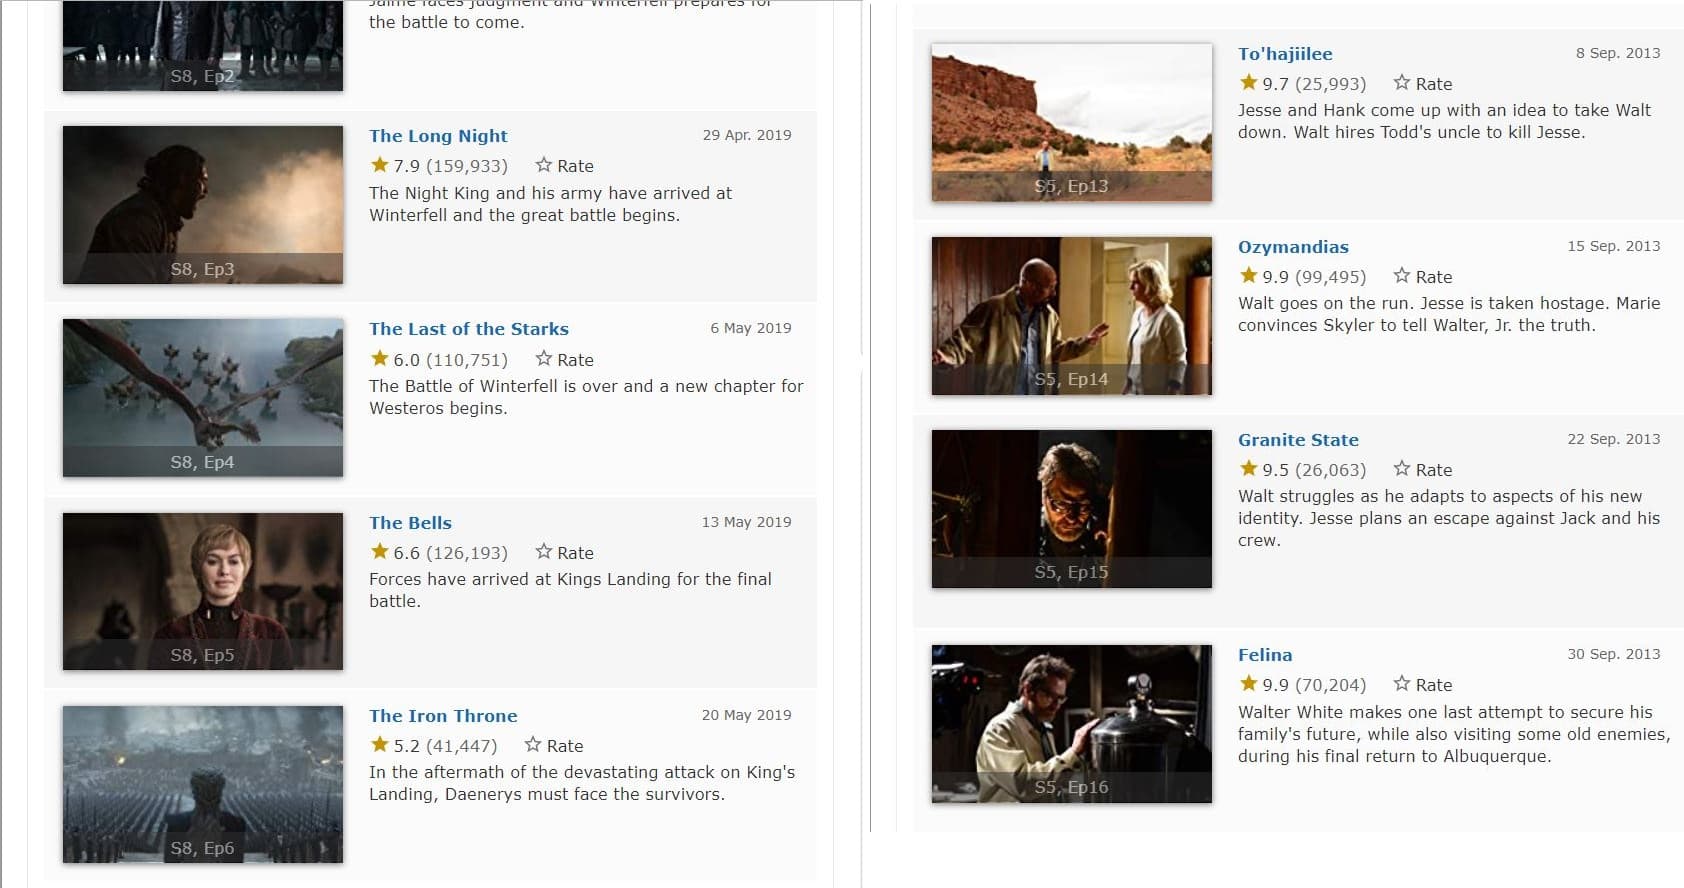Click the Ozymandias plot summary text
Viewport: 1684px width, 888px height.
pyautogui.click(x=1449, y=314)
